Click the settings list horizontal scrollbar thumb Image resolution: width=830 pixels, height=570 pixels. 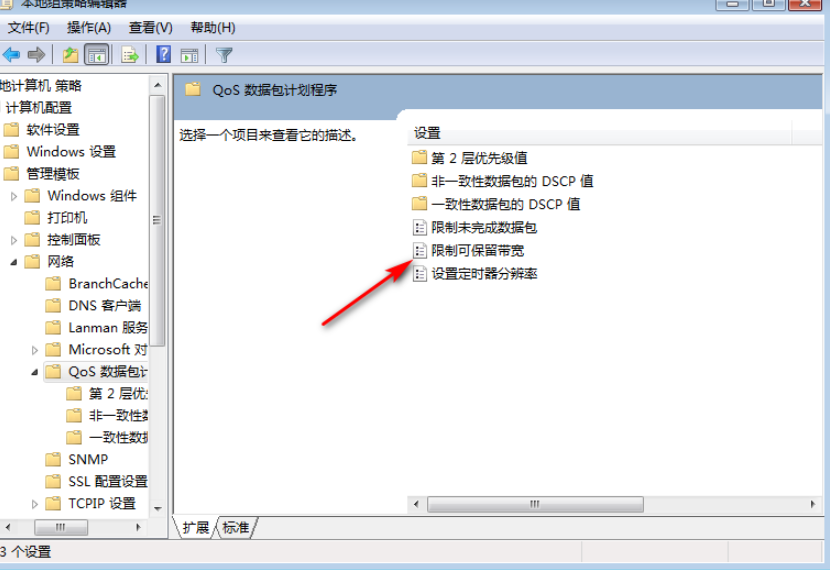click(x=535, y=504)
